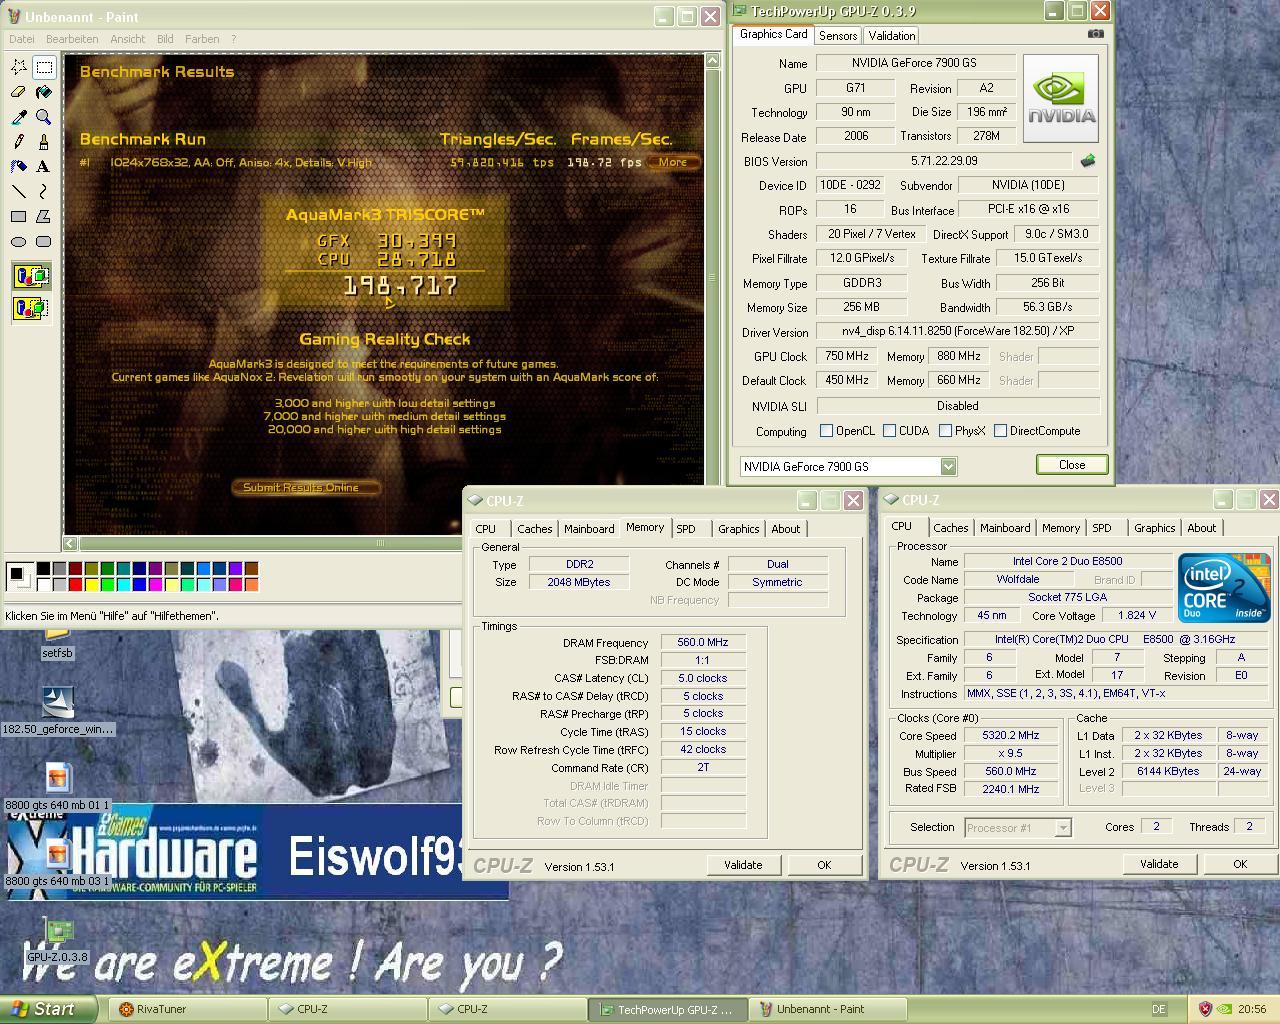Open the Farben menu in Paint
This screenshot has height=1024, width=1280.
202,39
